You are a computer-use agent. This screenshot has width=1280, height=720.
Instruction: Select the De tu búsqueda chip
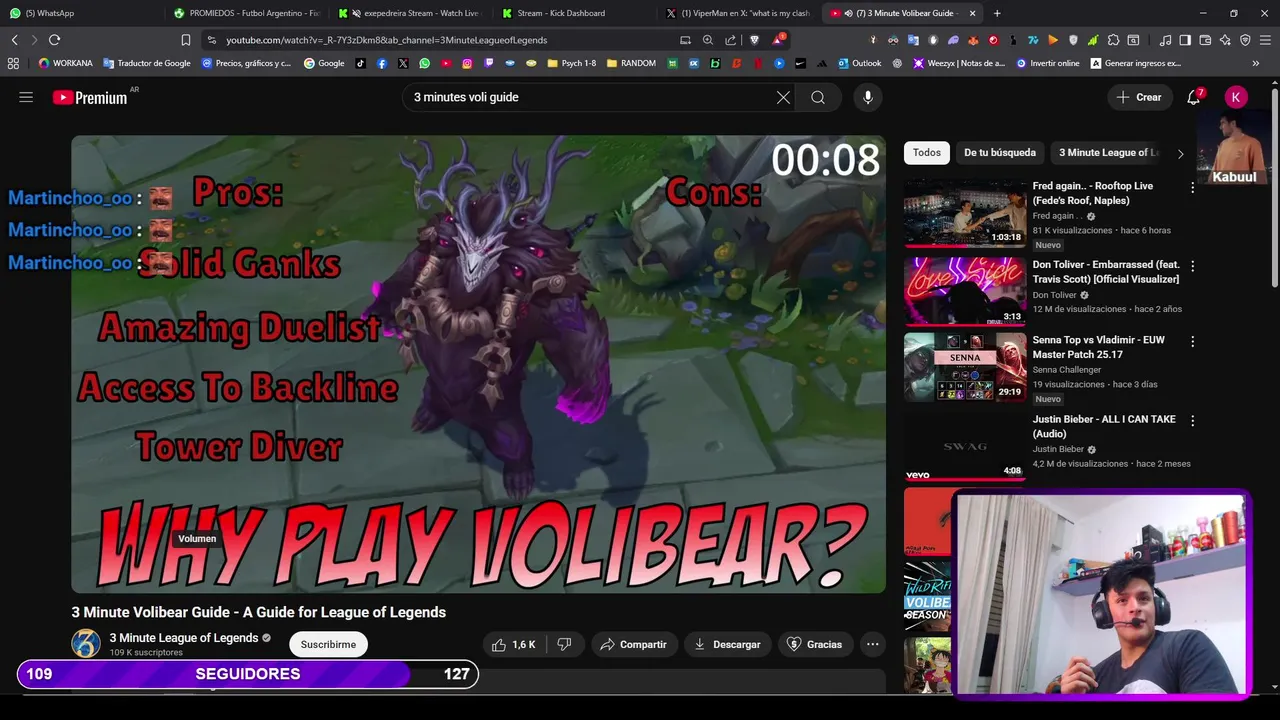[x=1000, y=153]
